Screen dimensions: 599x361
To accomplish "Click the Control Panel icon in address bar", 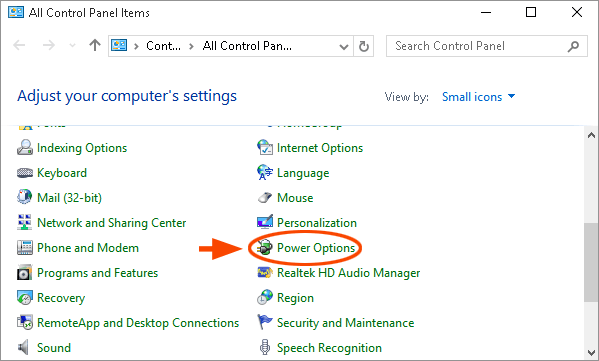I will (119, 45).
